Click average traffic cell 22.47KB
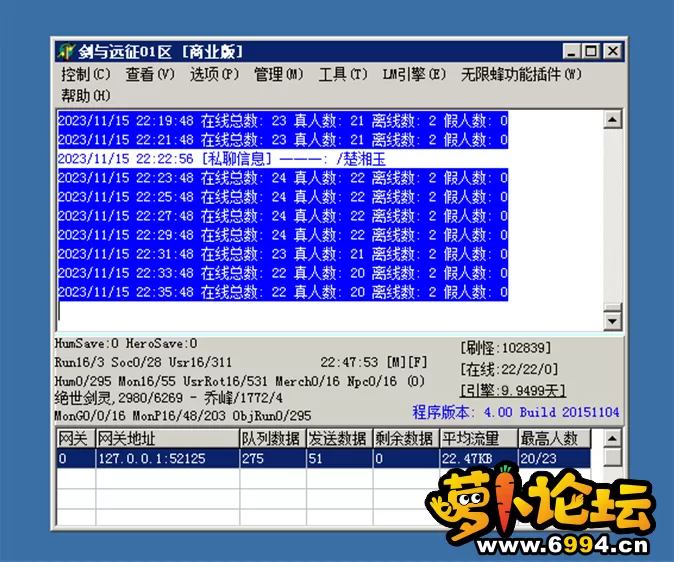This screenshot has width=674, height=562. tap(478, 458)
